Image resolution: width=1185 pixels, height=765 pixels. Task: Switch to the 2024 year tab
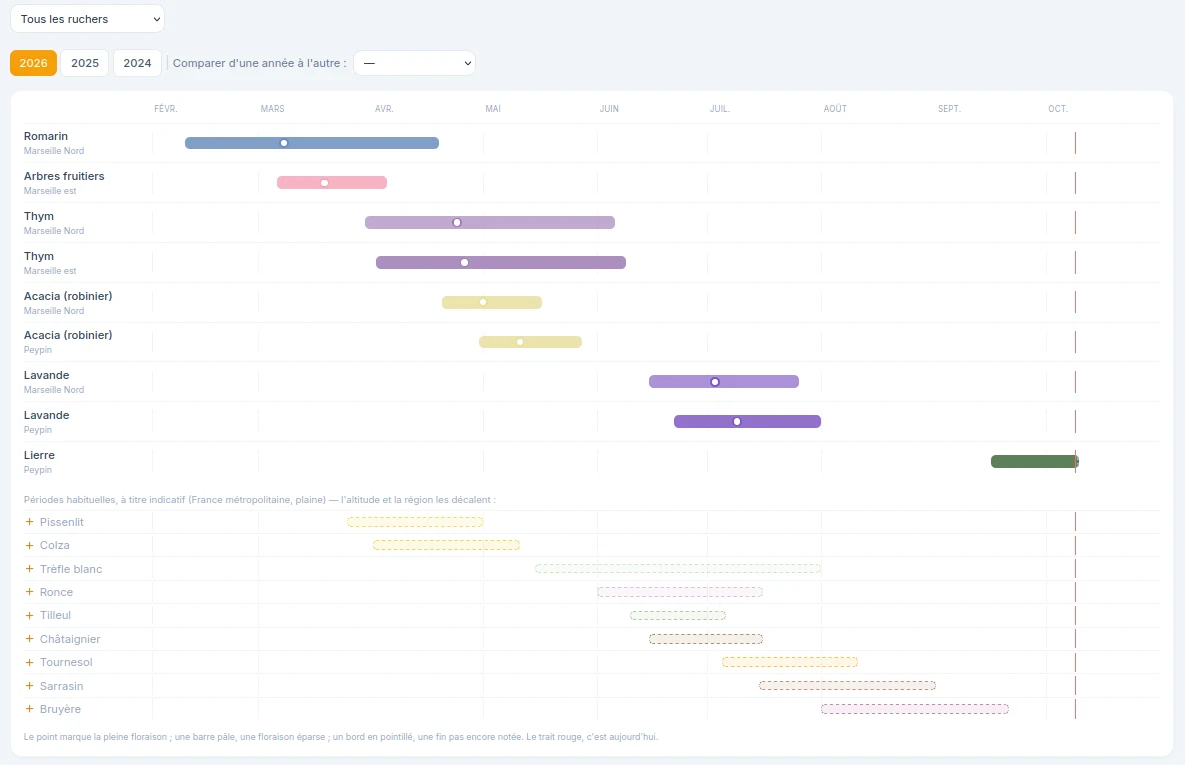click(x=138, y=63)
